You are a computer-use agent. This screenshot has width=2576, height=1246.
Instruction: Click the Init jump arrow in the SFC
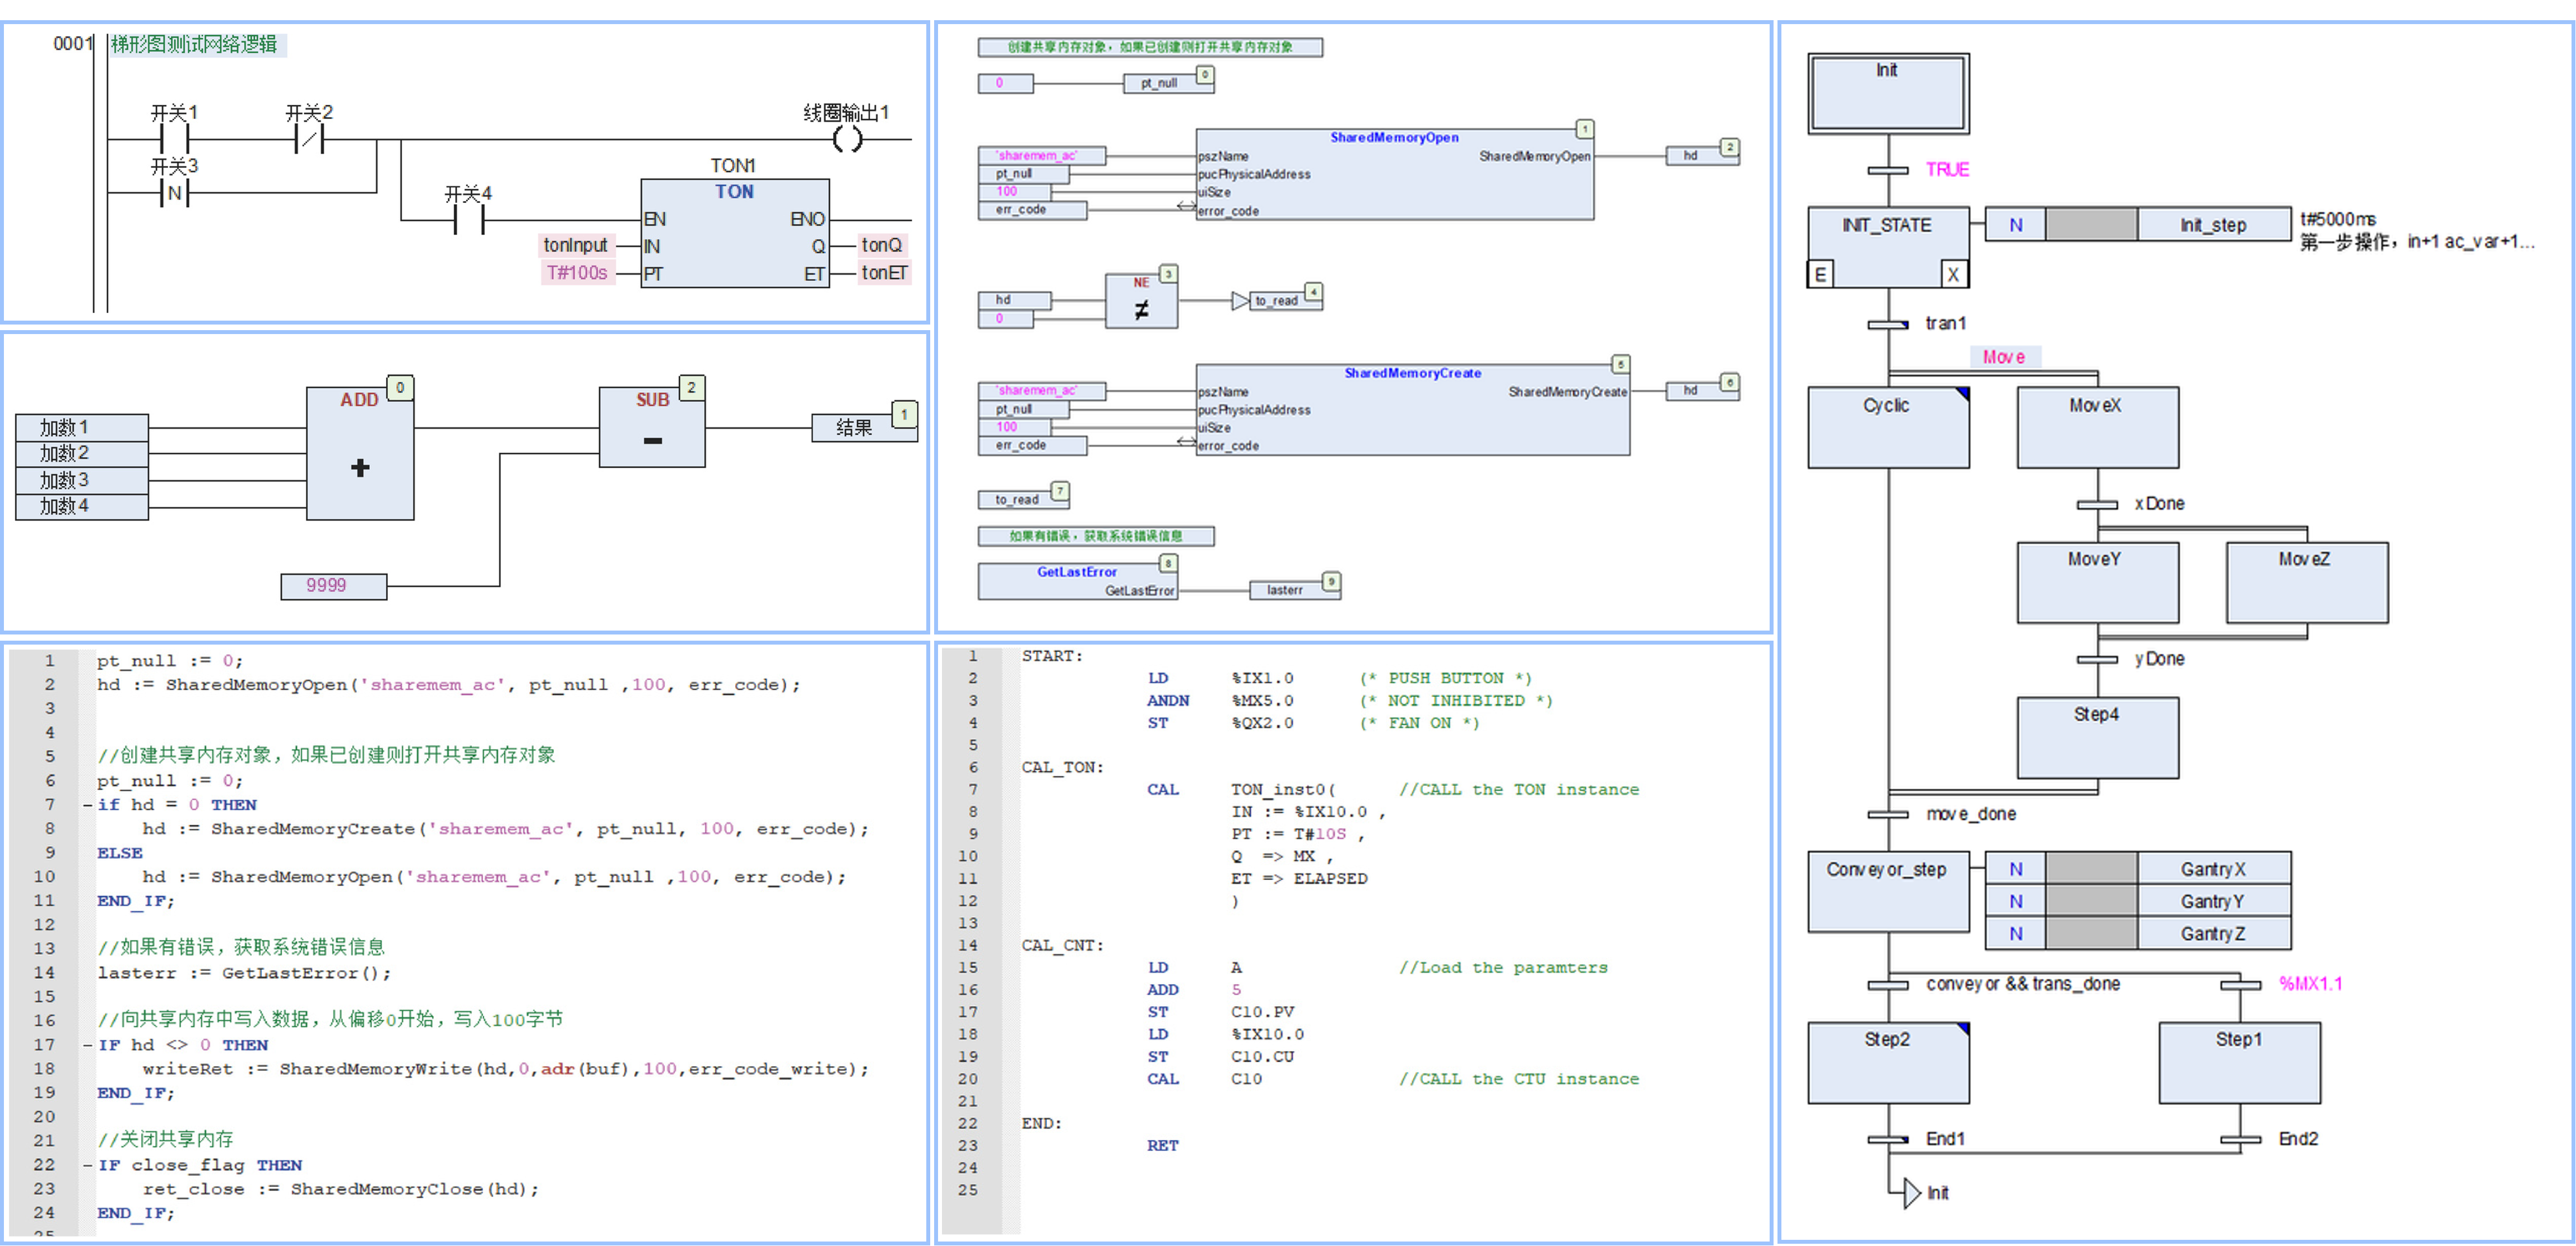pyautogui.click(x=1911, y=1193)
